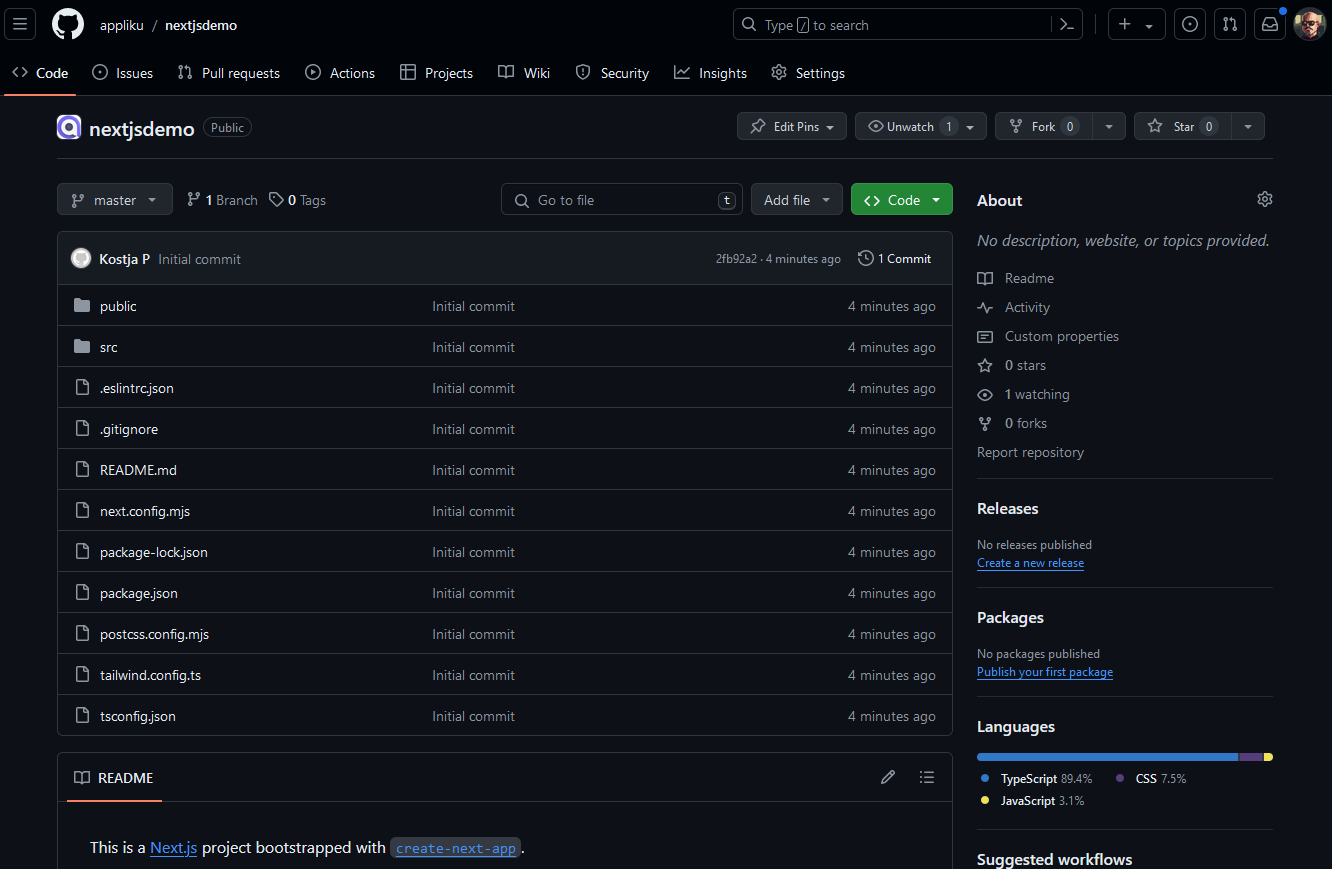Viewport: 1332px width, 869px height.
Task: Open the notifications inbox icon
Action: point(1269,25)
